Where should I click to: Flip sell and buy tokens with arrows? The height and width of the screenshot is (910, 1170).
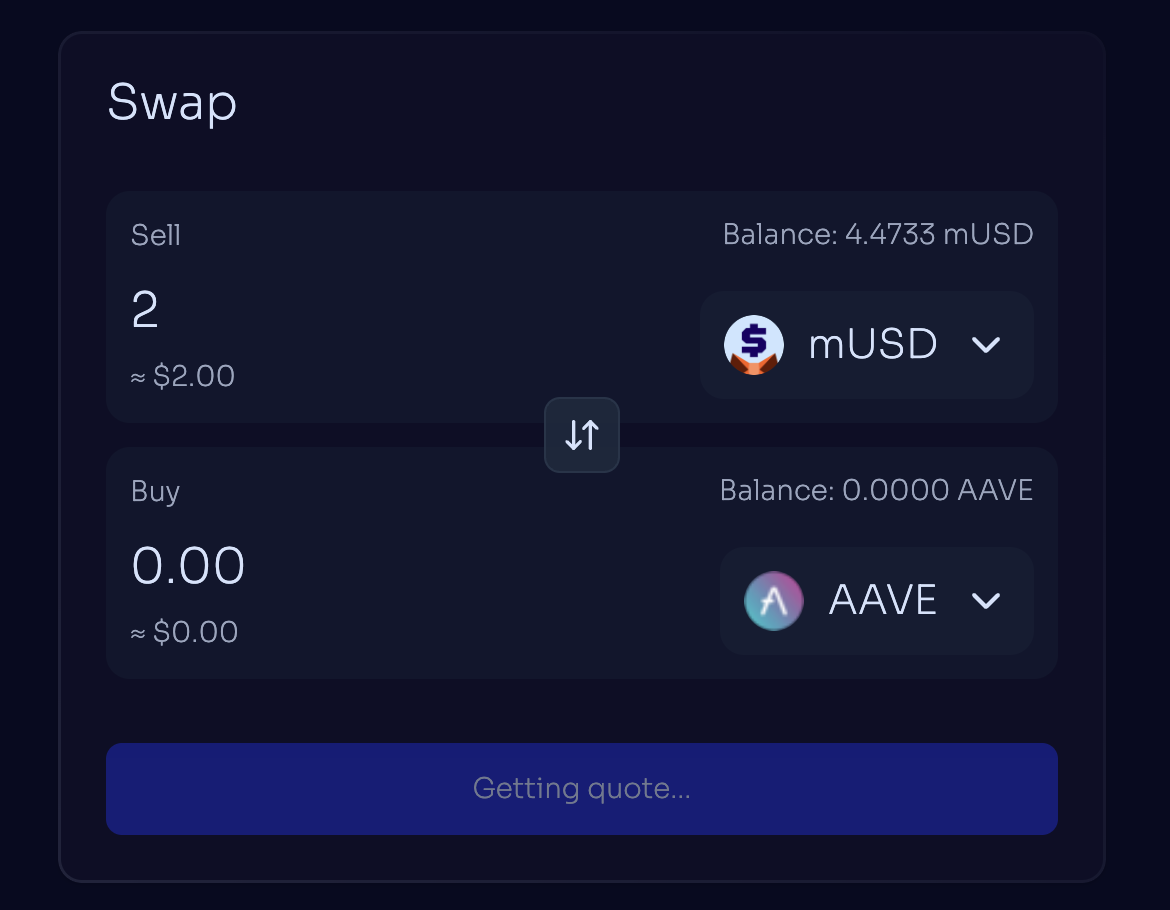point(582,435)
